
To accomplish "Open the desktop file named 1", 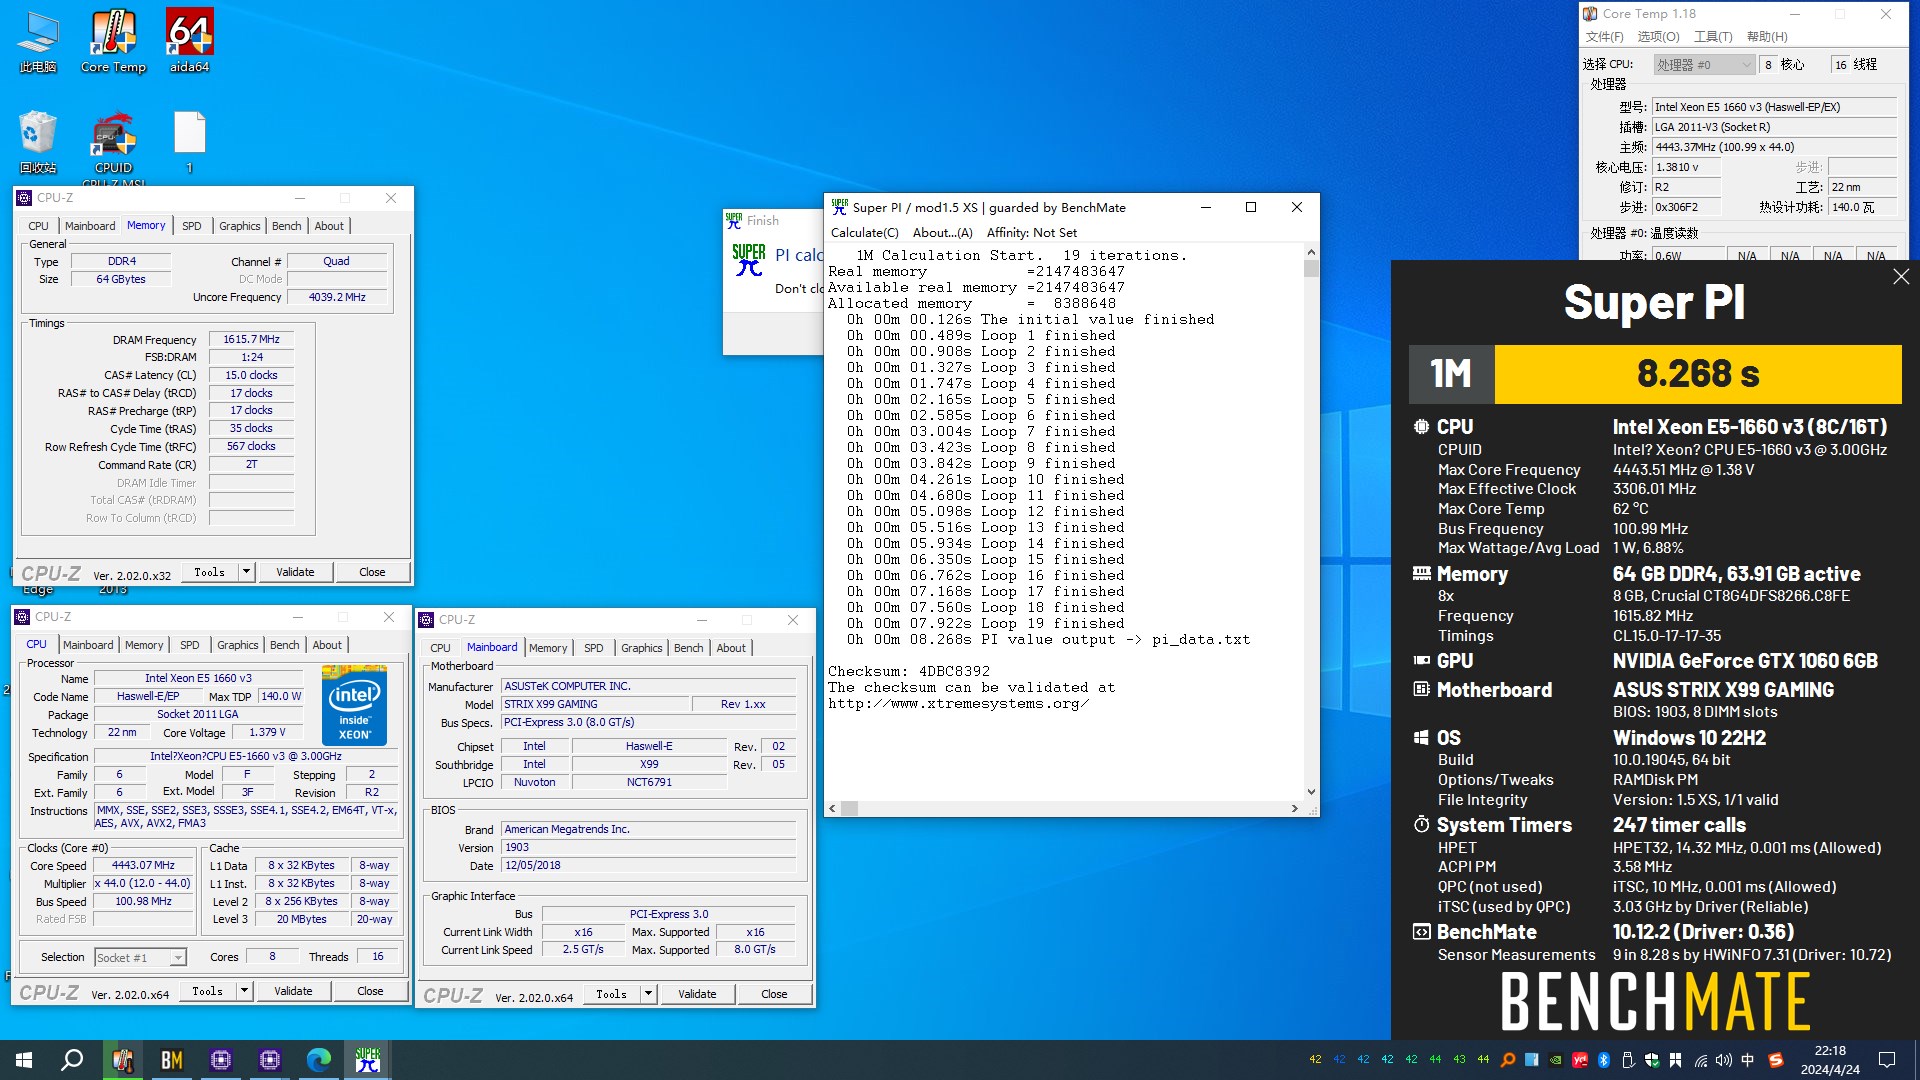I will [189, 142].
